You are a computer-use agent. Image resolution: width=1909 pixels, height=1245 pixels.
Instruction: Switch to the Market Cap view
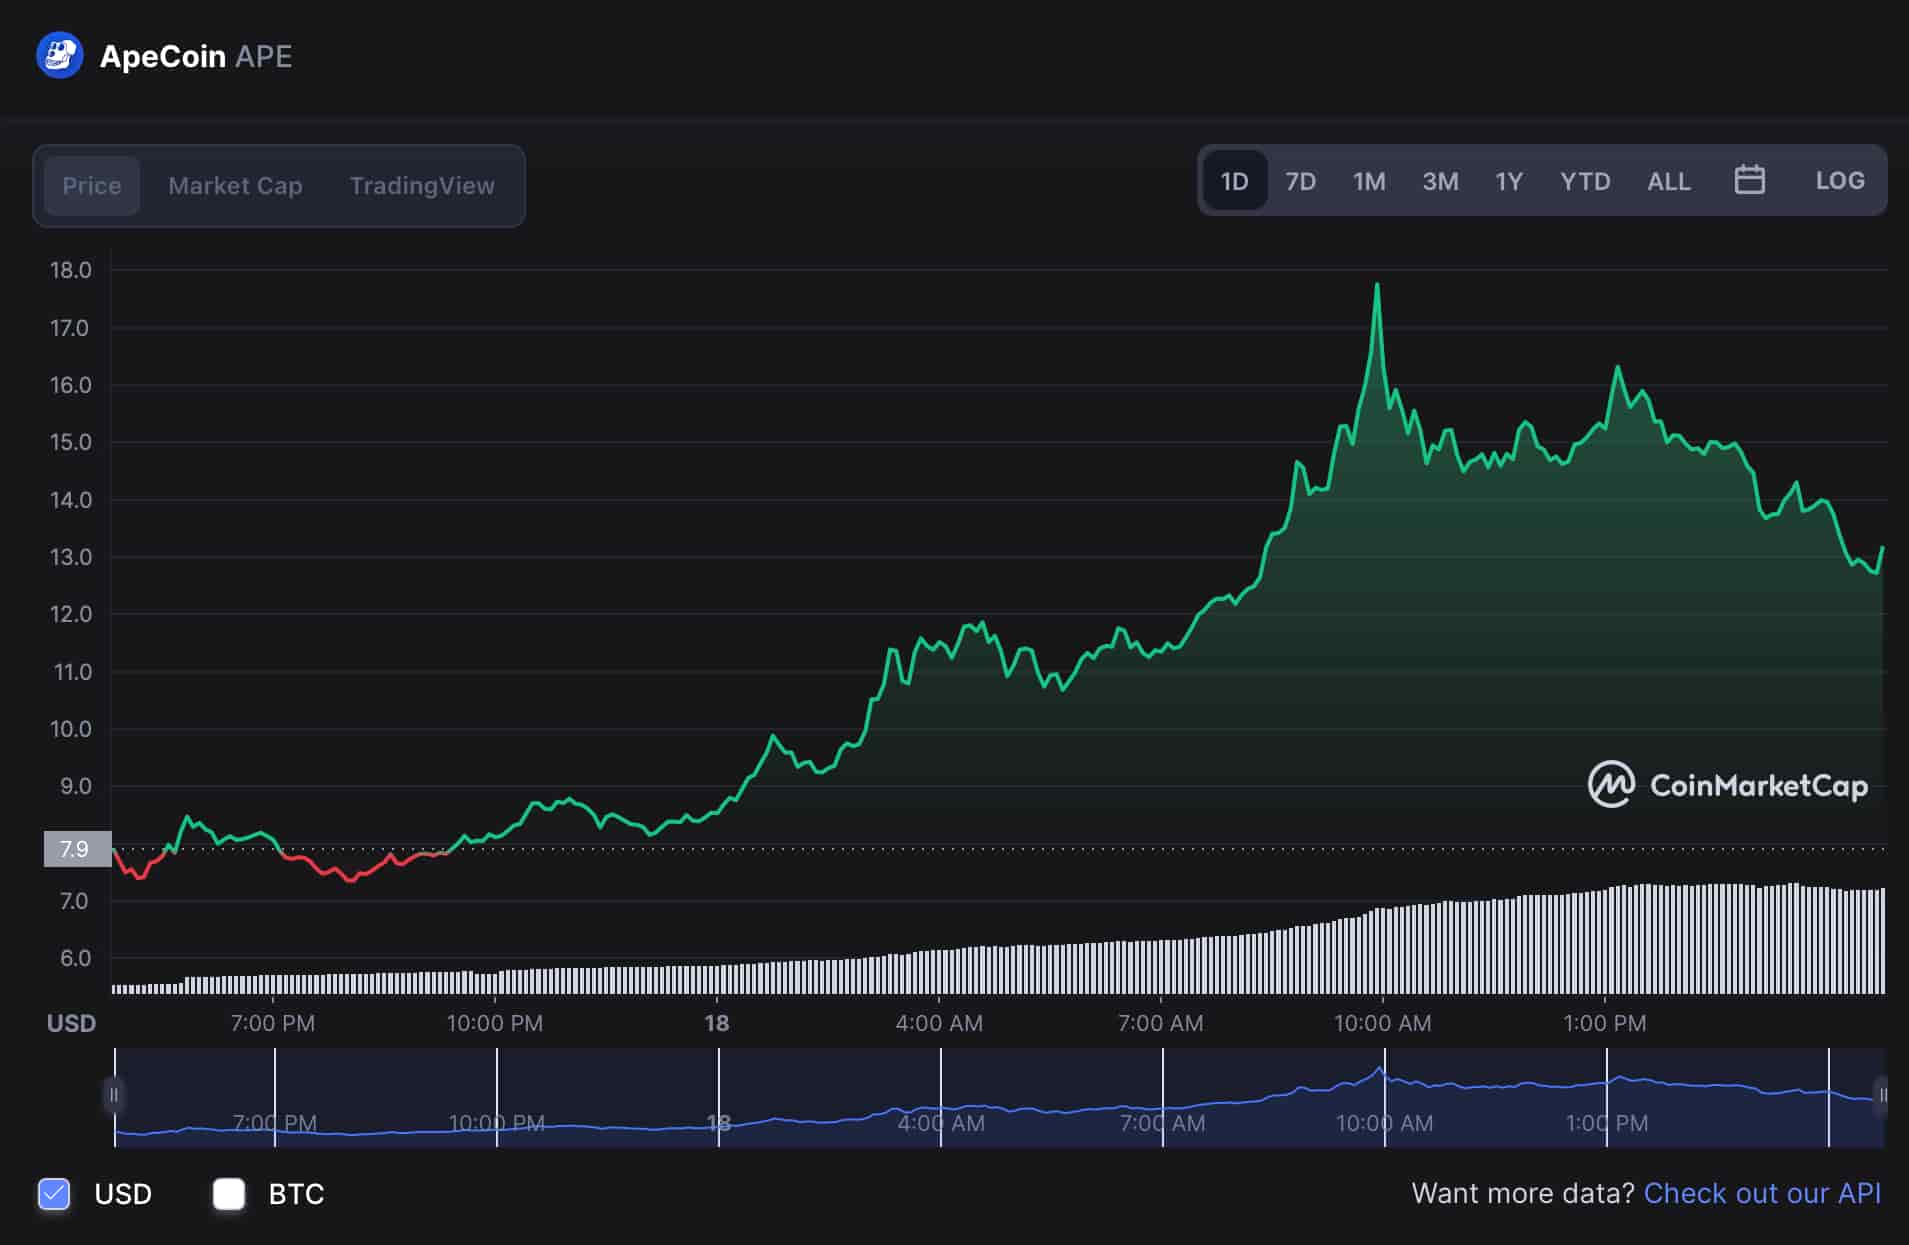[235, 185]
